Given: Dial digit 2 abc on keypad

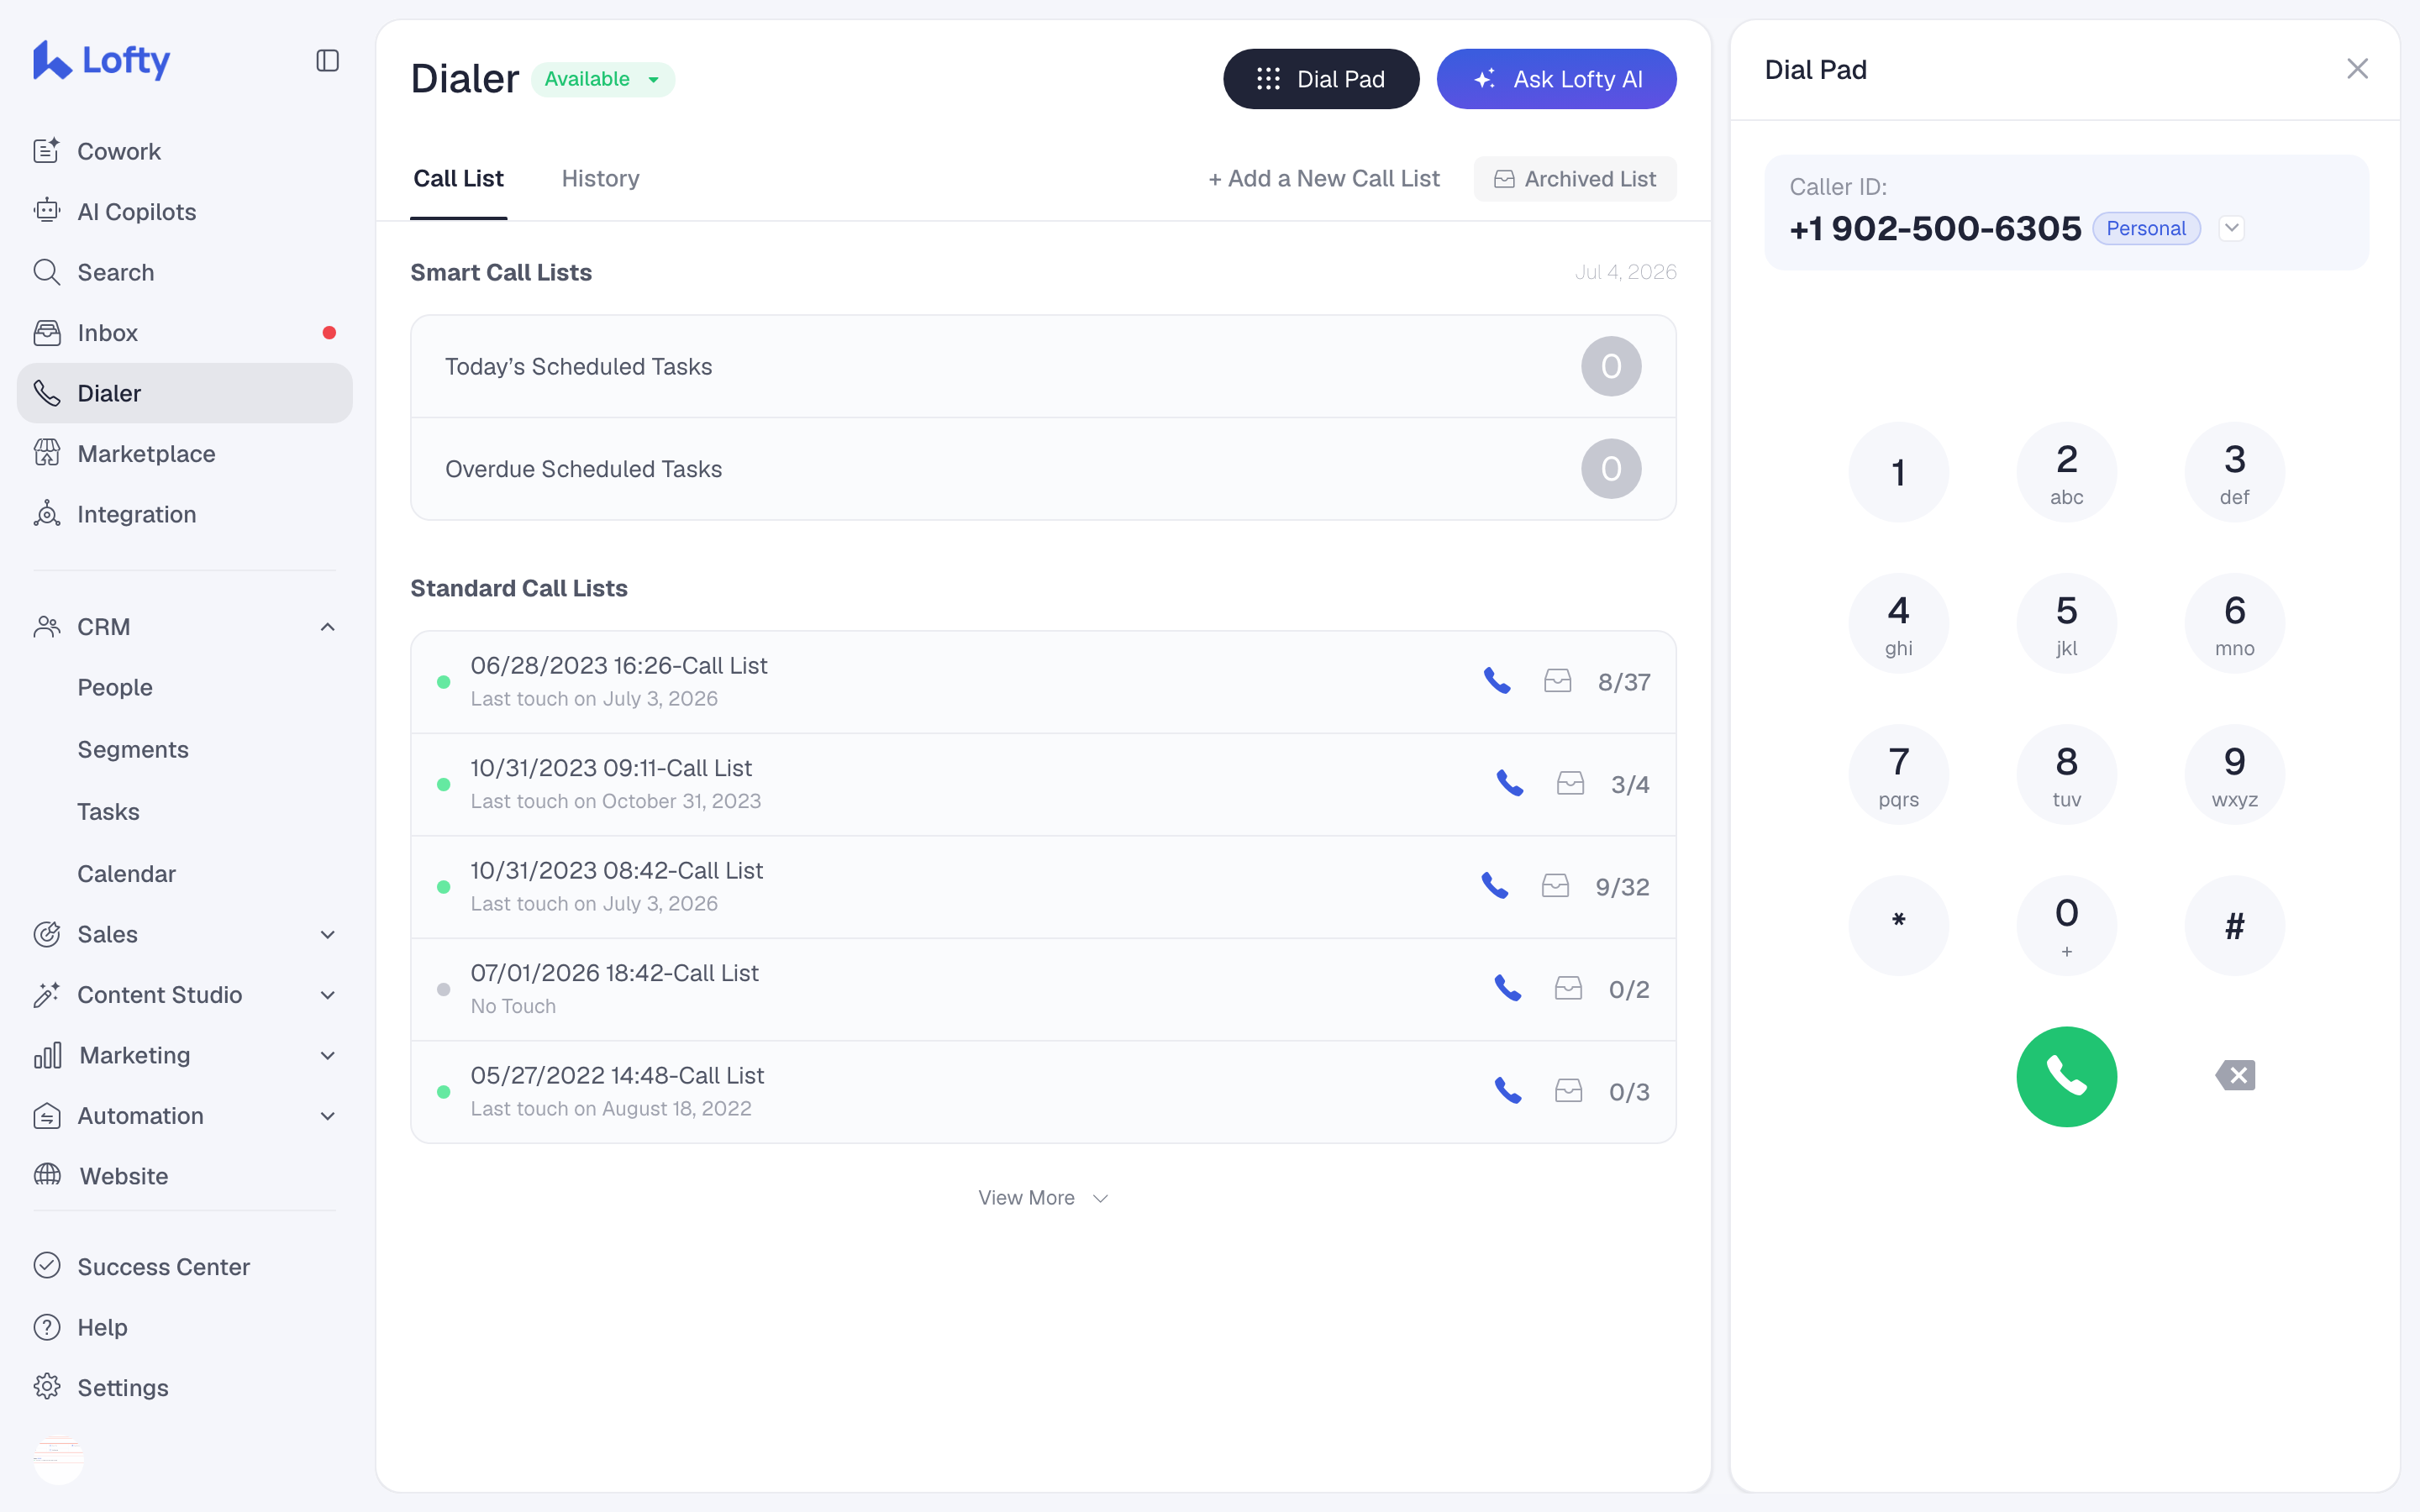Looking at the screenshot, I should 2066,472.
